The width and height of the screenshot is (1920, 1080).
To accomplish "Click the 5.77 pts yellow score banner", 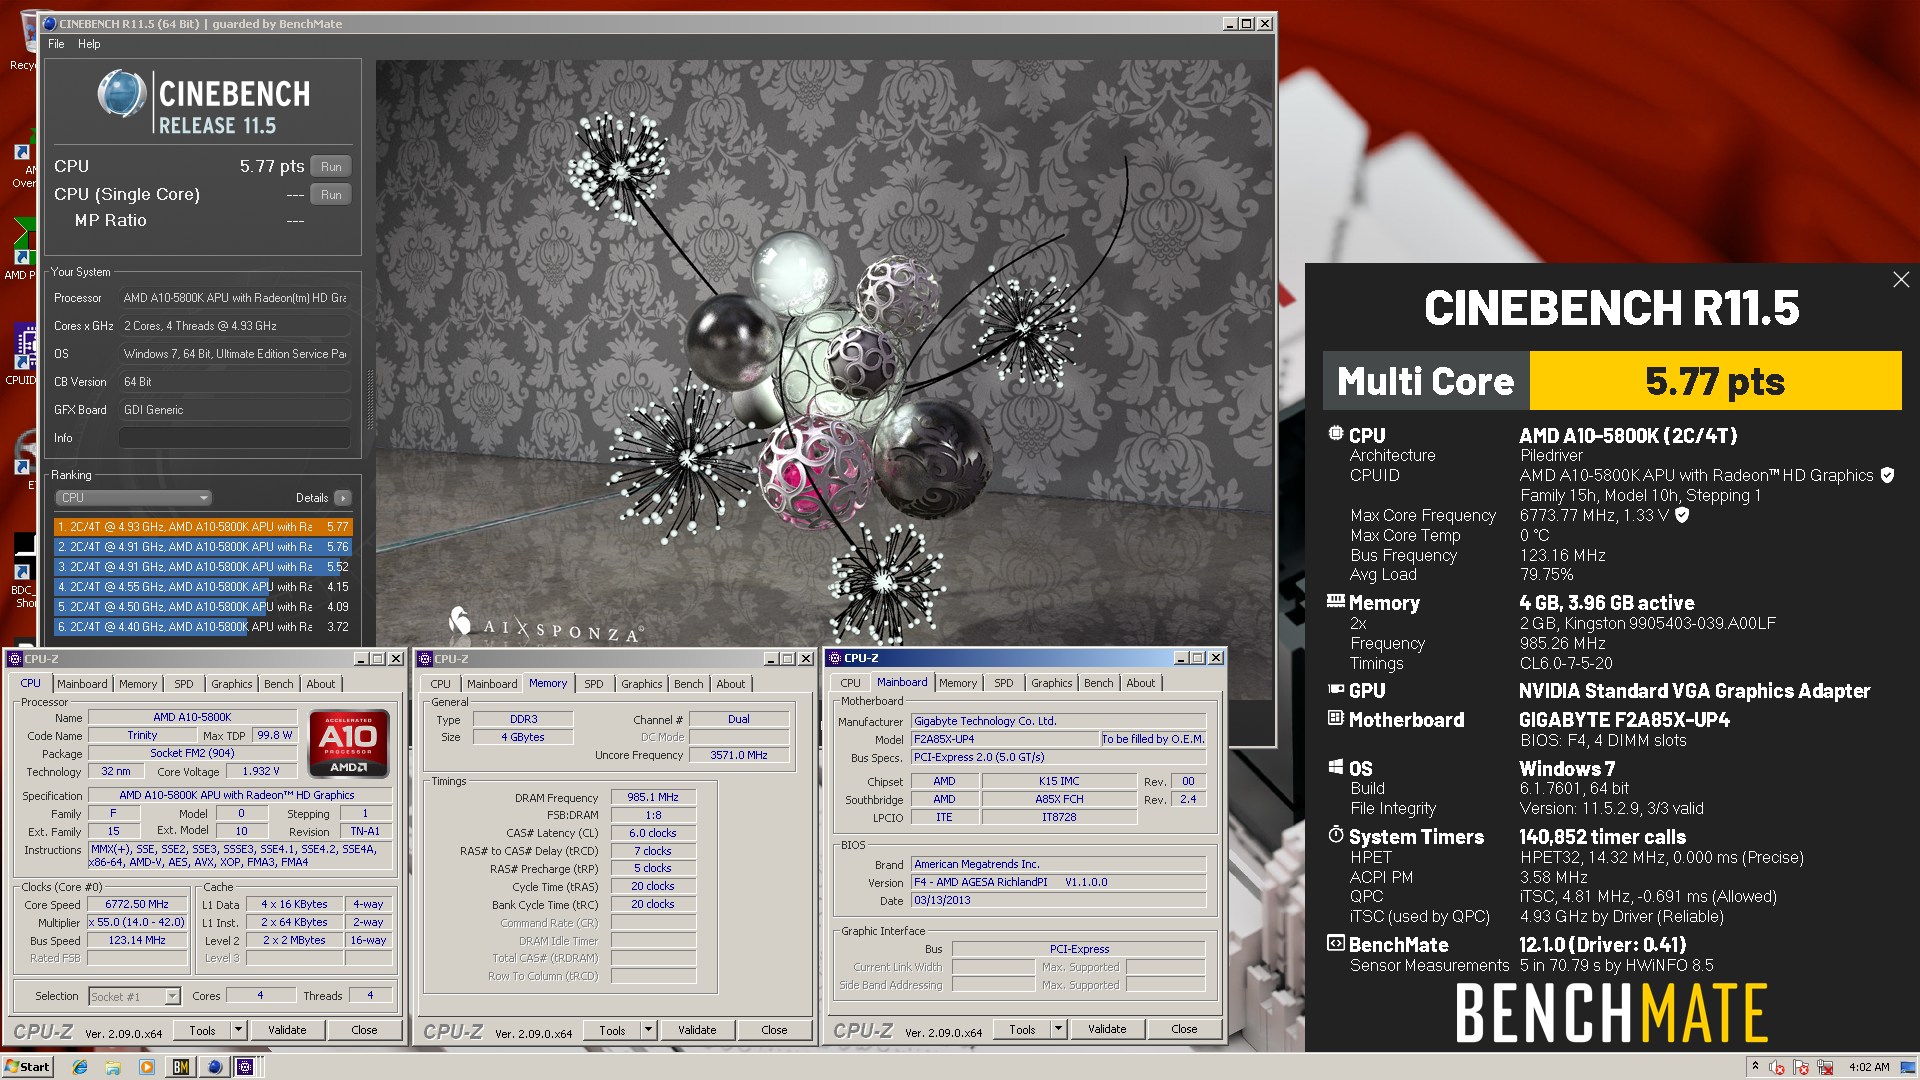I will (x=1715, y=381).
